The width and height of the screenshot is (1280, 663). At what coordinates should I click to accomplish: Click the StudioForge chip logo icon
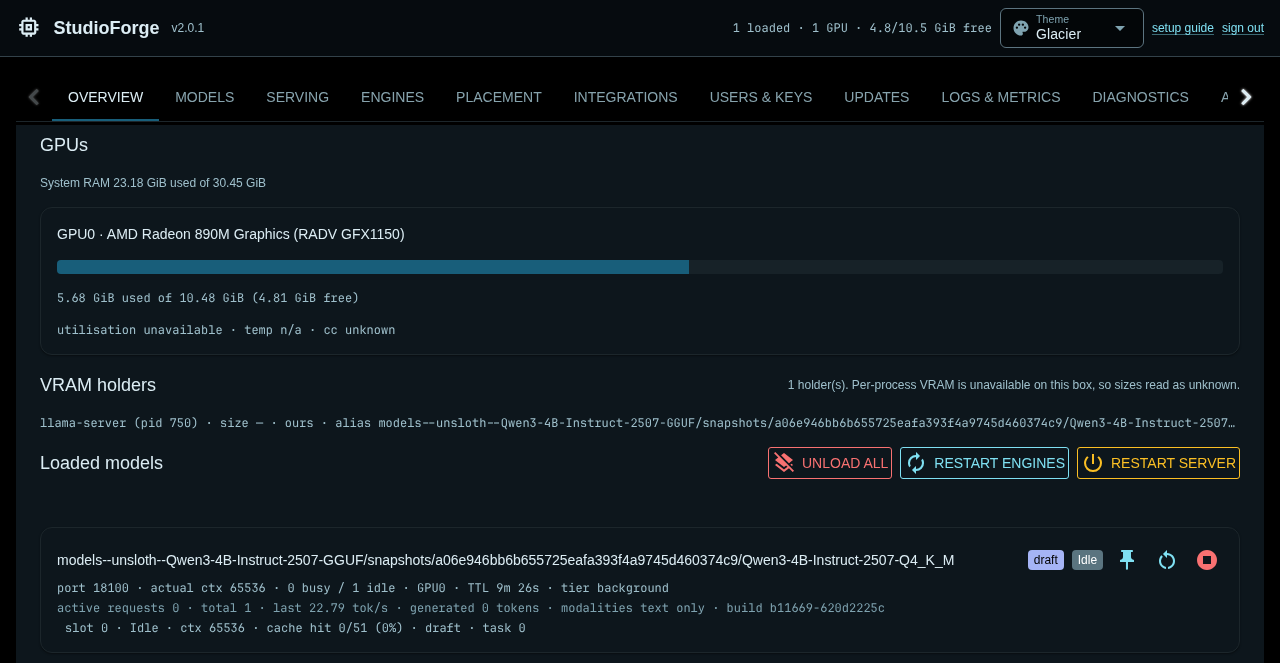pyautogui.click(x=29, y=28)
